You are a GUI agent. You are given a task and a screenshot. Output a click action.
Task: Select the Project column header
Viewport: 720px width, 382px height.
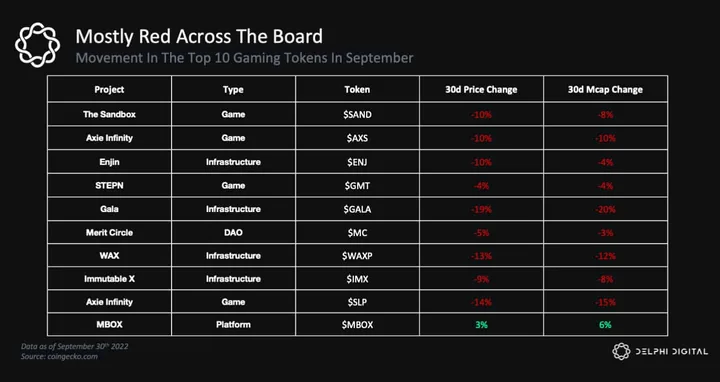[x=109, y=90]
